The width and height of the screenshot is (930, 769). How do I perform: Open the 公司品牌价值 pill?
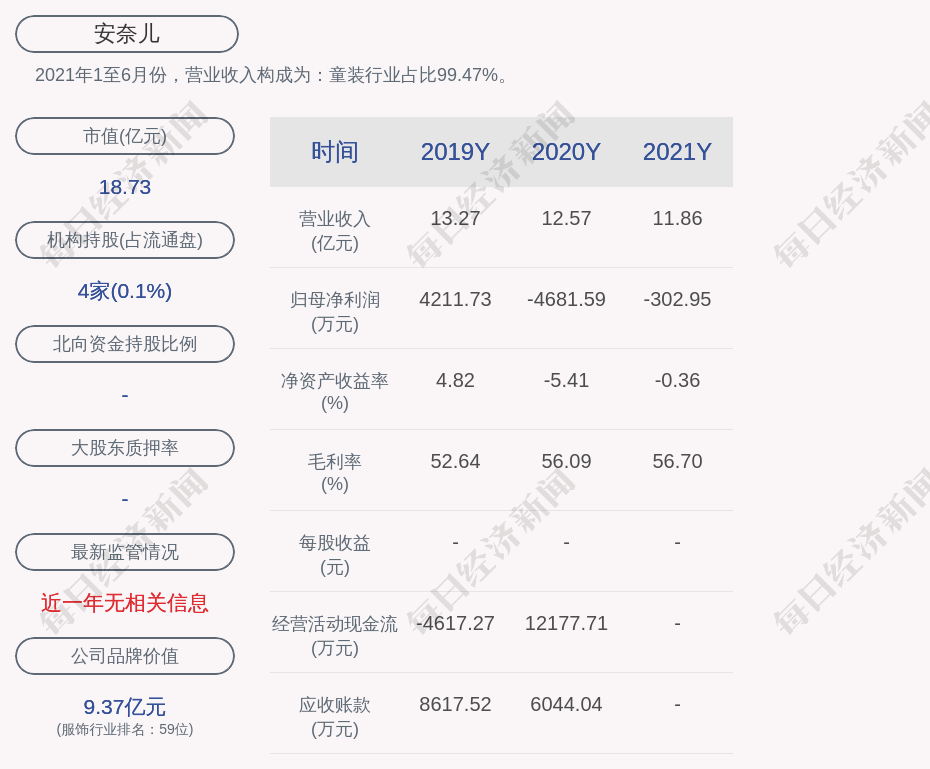coord(125,656)
